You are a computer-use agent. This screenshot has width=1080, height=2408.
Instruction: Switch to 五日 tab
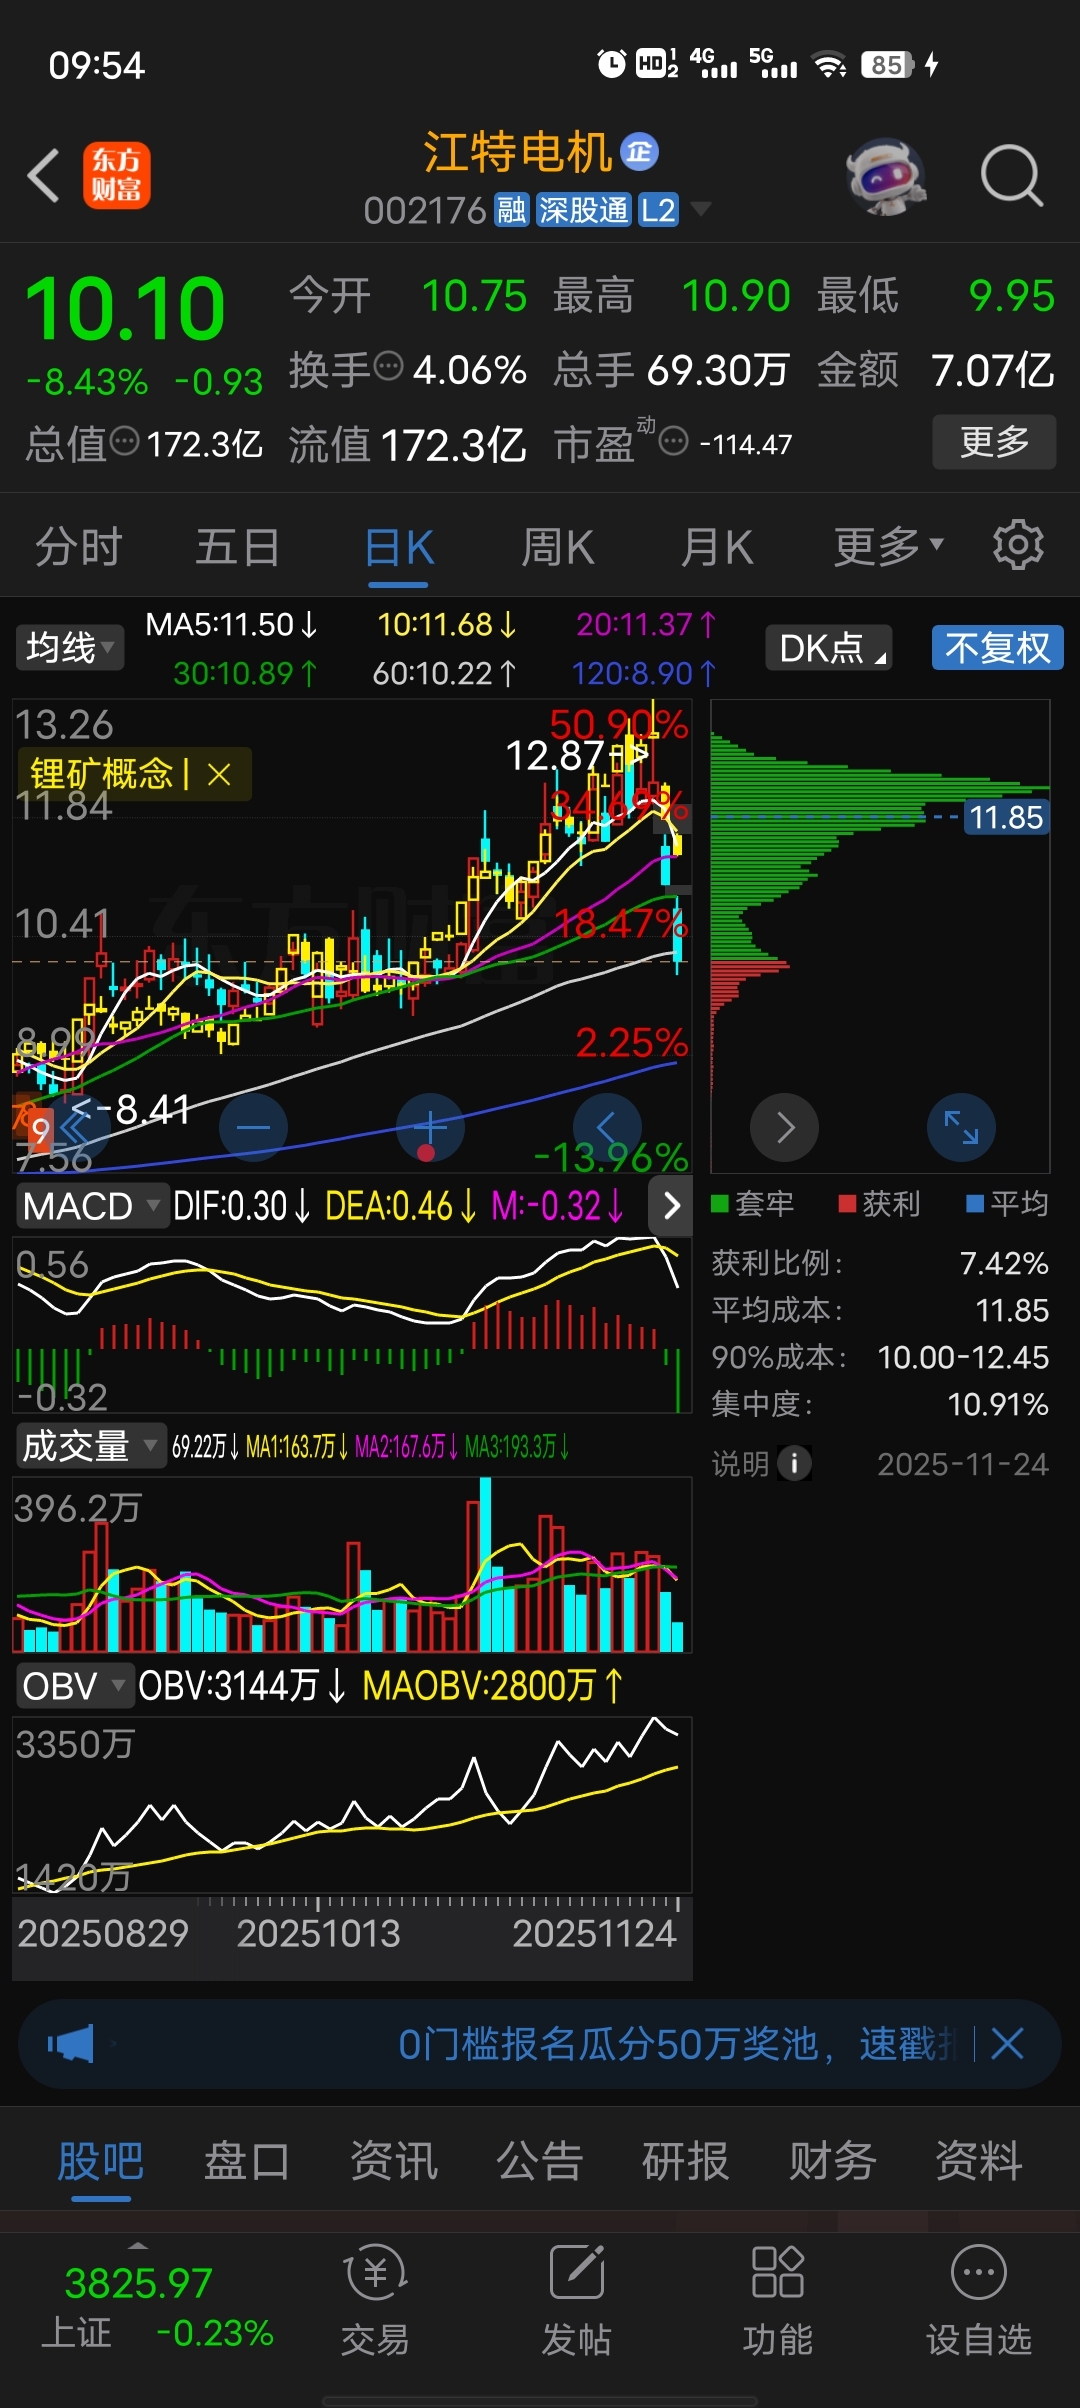tap(238, 547)
